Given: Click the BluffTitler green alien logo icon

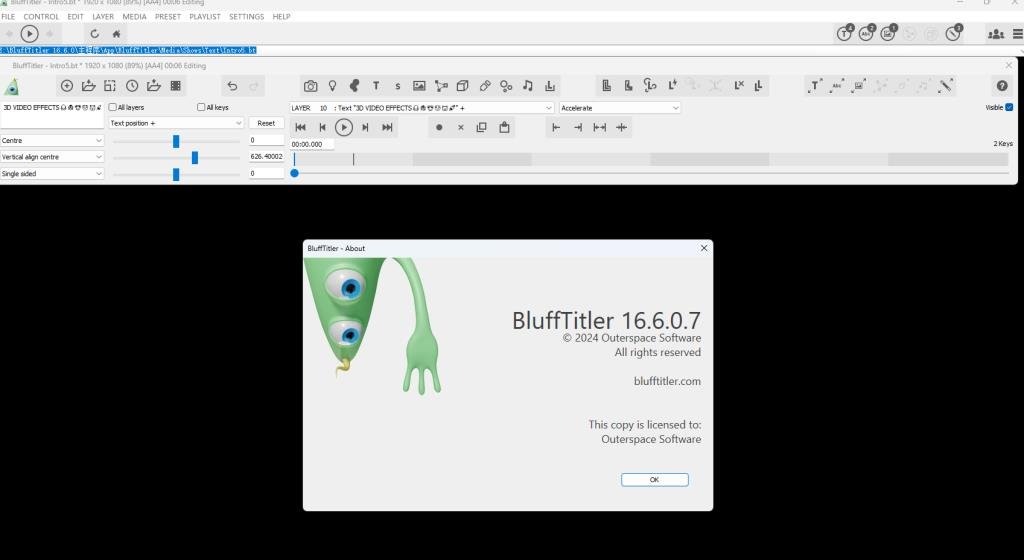Looking at the screenshot, I should [x=12, y=86].
